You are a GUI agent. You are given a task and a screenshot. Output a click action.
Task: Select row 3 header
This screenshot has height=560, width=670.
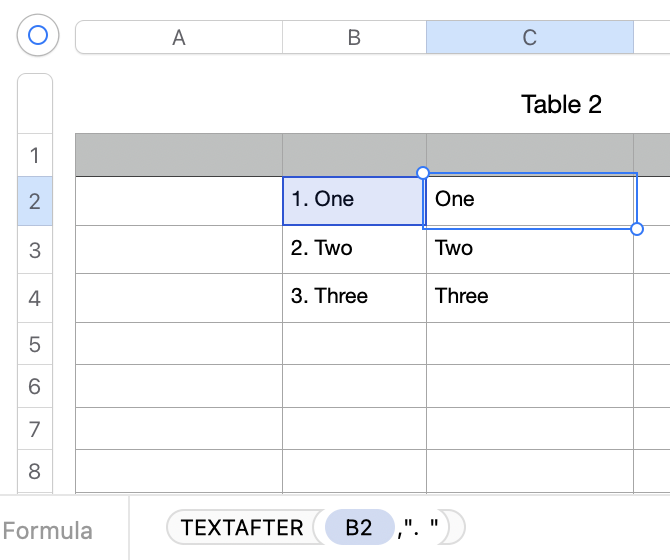pos(35,249)
